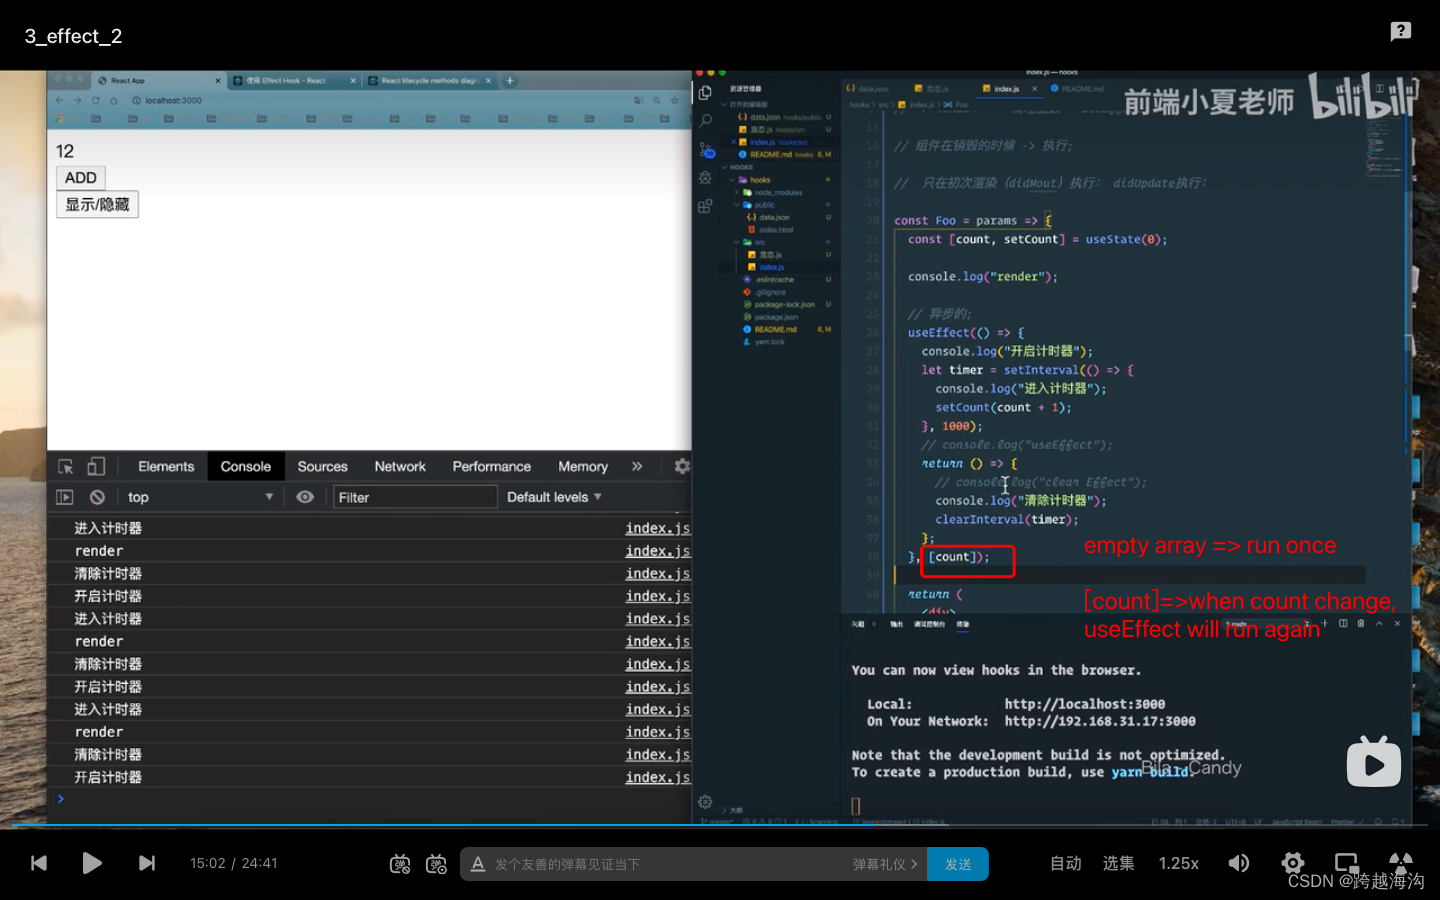Open danmaku text style A icon
Screen dimensions: 1440x900
tap(478, 864)
